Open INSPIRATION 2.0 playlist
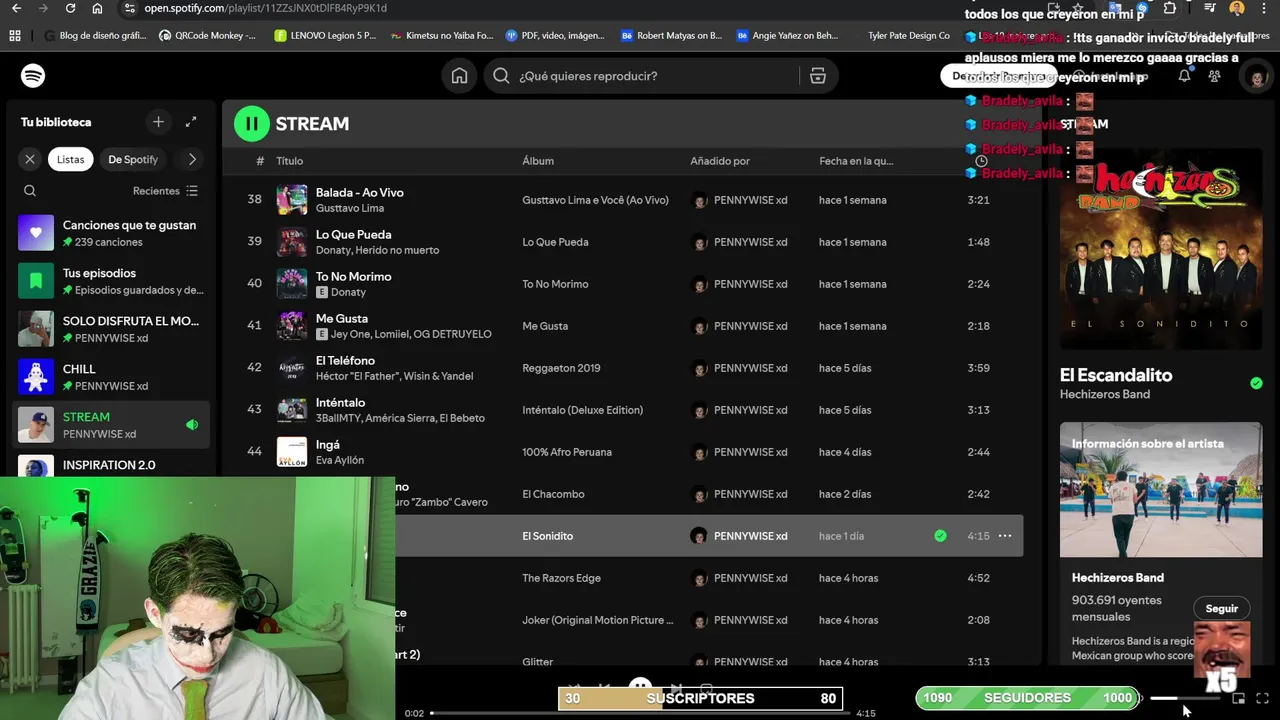1280x720 pixels. (x=113, y=466)
